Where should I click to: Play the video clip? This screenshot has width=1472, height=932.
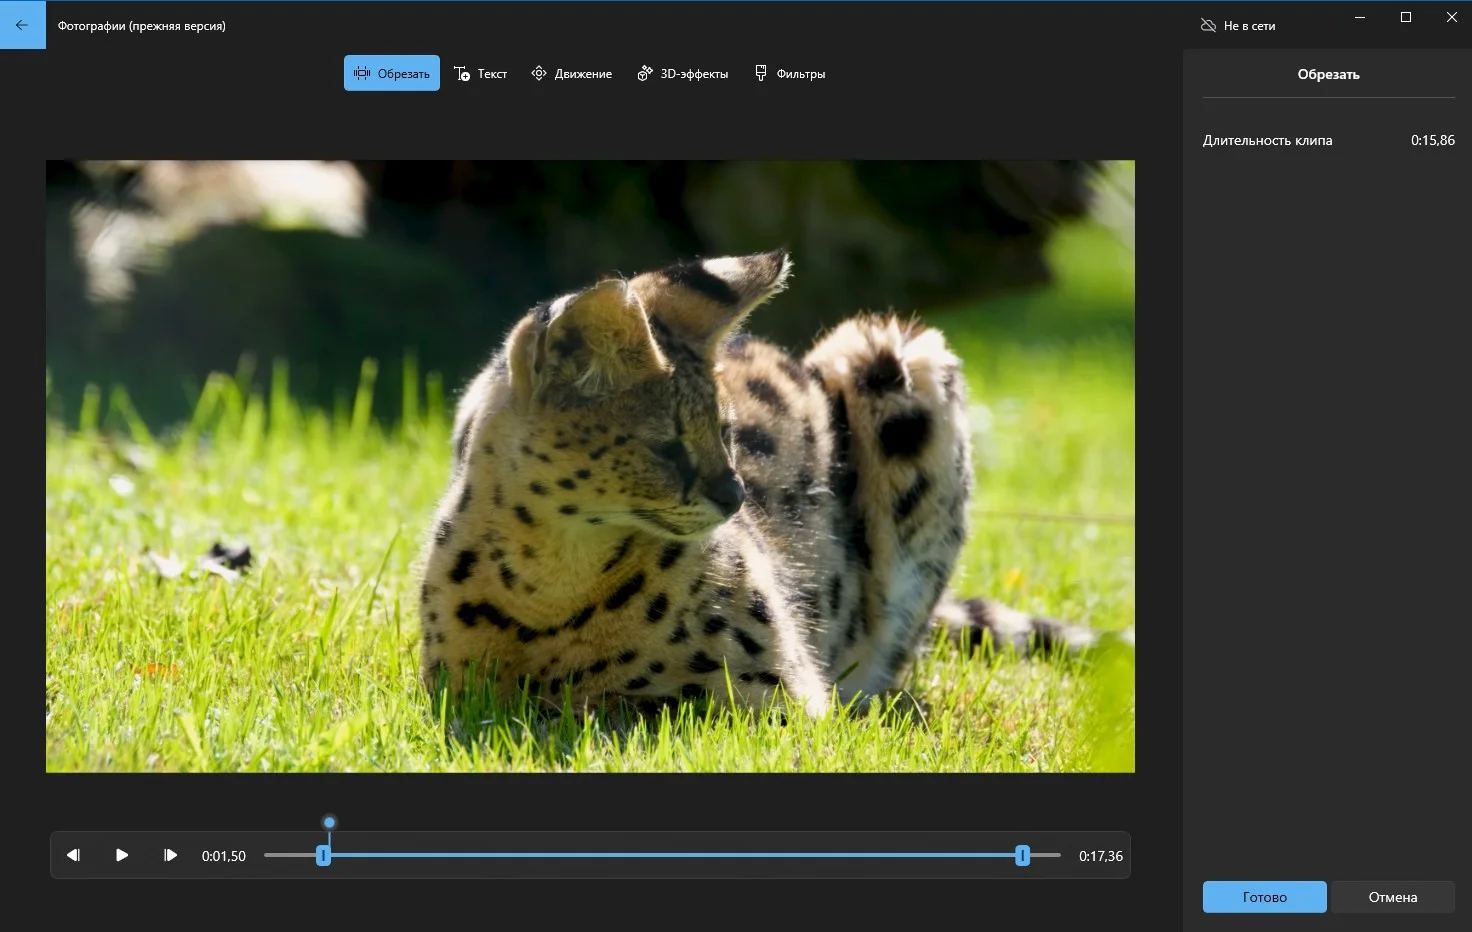pos(121,855)
